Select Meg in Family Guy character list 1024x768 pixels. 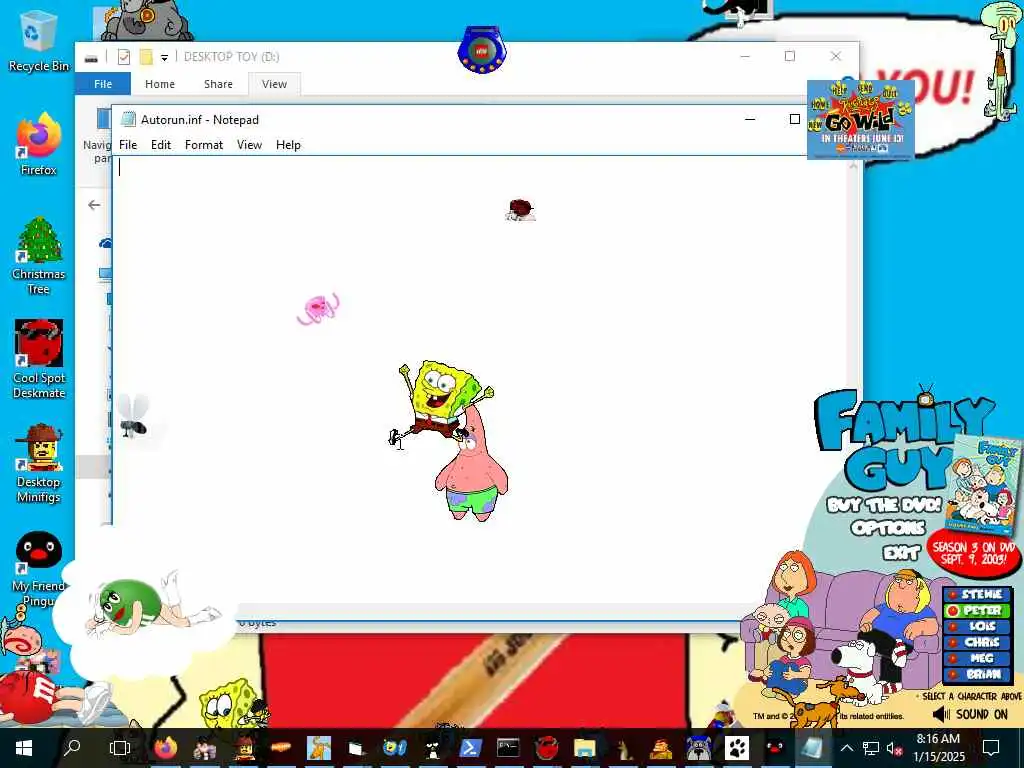(978, 658)
